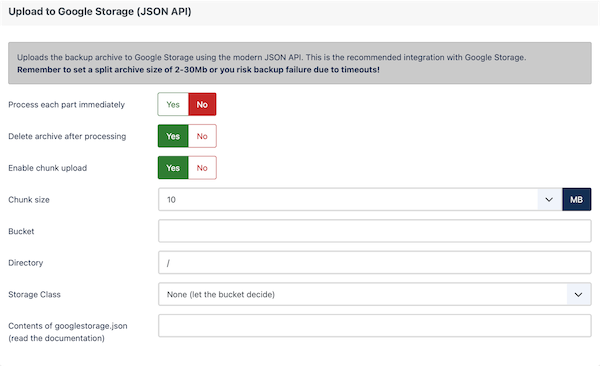Image resolution: width=600 pixels, height=366 pixels.
Task: Click the 'Delete archive after processing' label
Action: pos(67,136)
